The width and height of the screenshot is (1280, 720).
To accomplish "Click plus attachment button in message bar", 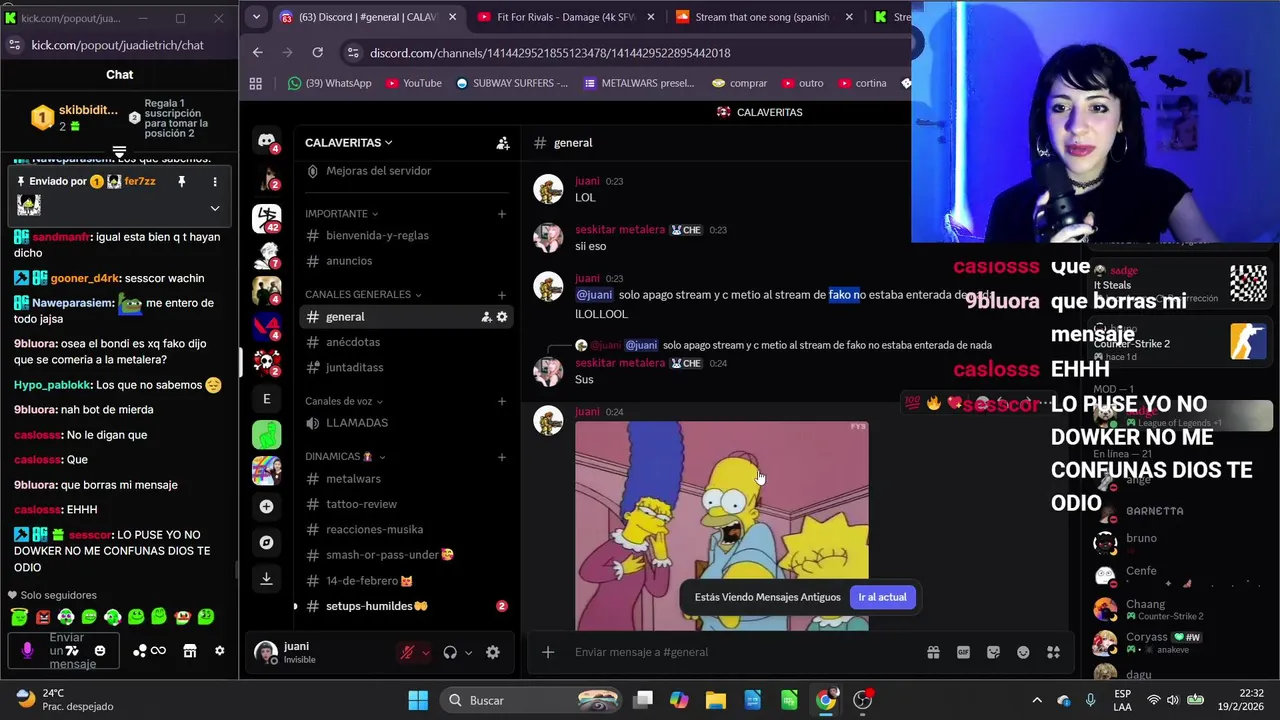I will pos(548,652).
